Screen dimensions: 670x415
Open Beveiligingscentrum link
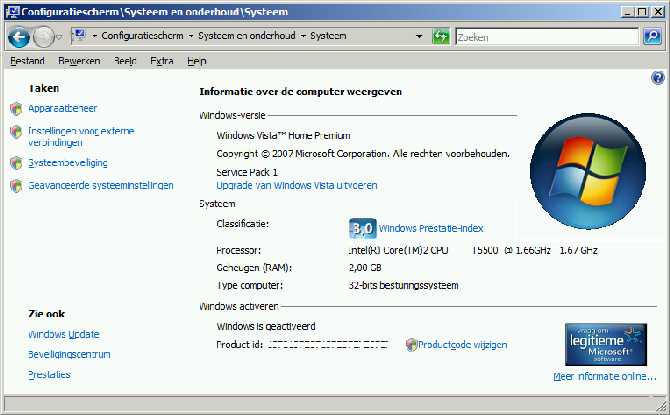pyautogui.click(x=69, y=354)
